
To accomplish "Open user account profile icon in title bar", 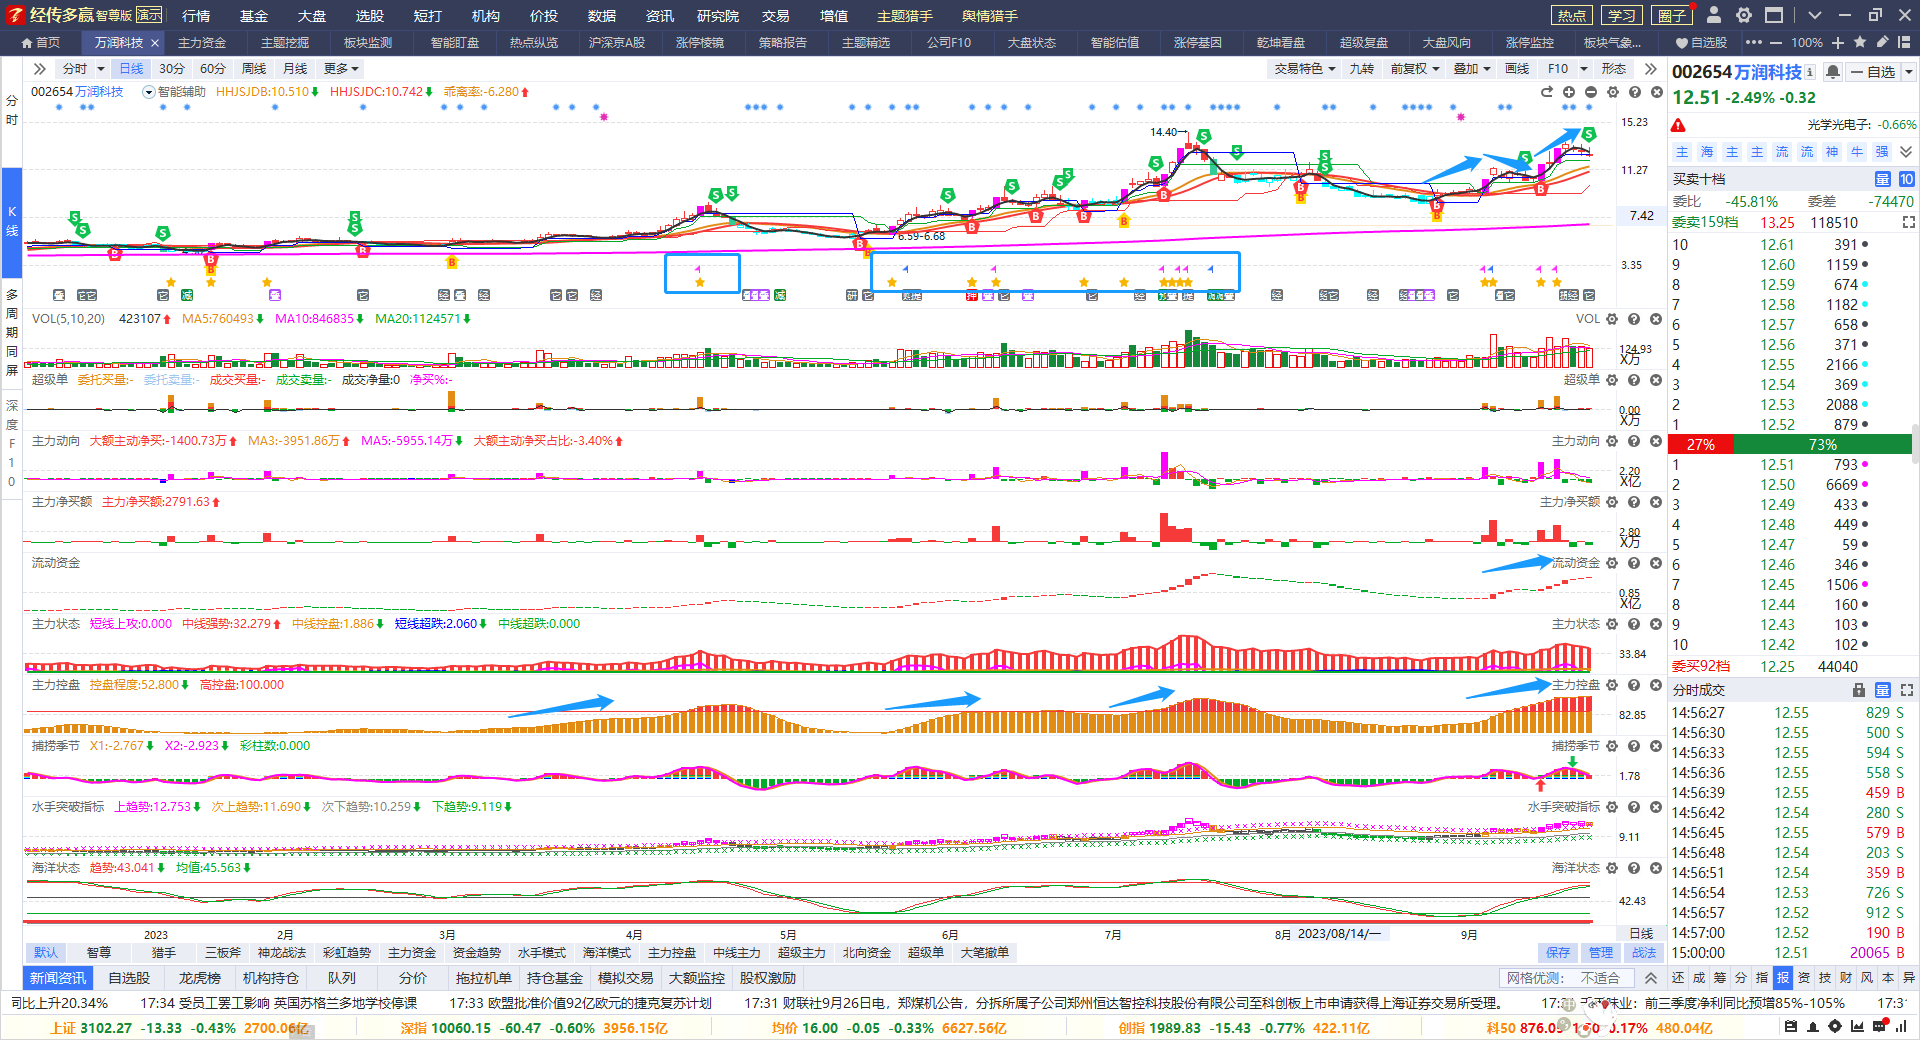I will (x=1714, y=15).
